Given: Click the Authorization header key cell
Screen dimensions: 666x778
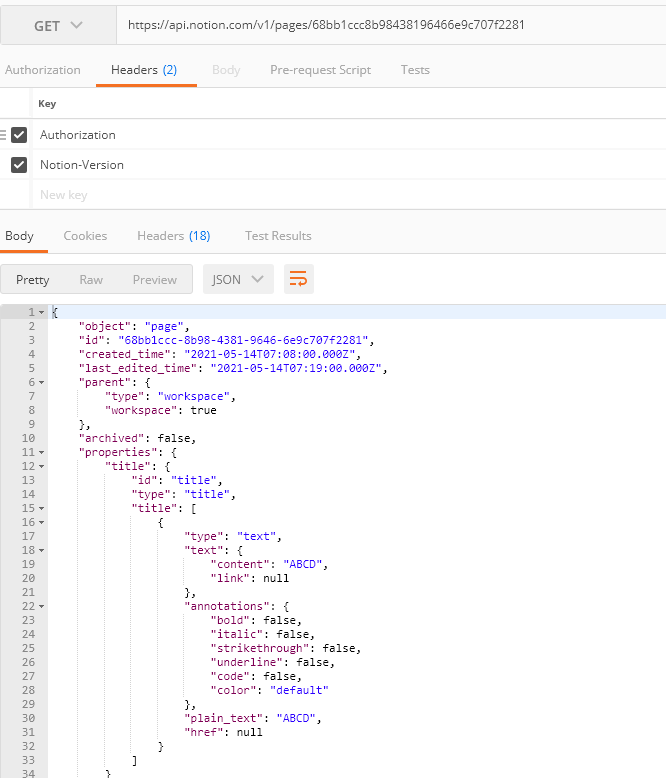Looking at the screenshot, I should [349, 135].
